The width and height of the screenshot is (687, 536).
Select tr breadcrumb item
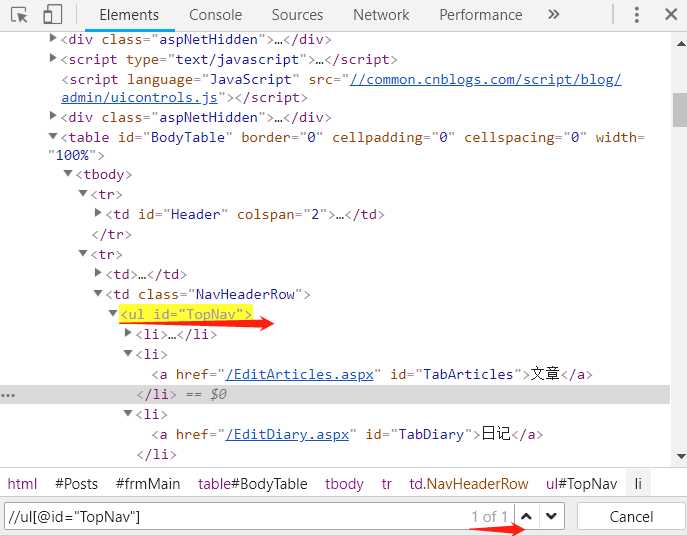pos(386,484)
